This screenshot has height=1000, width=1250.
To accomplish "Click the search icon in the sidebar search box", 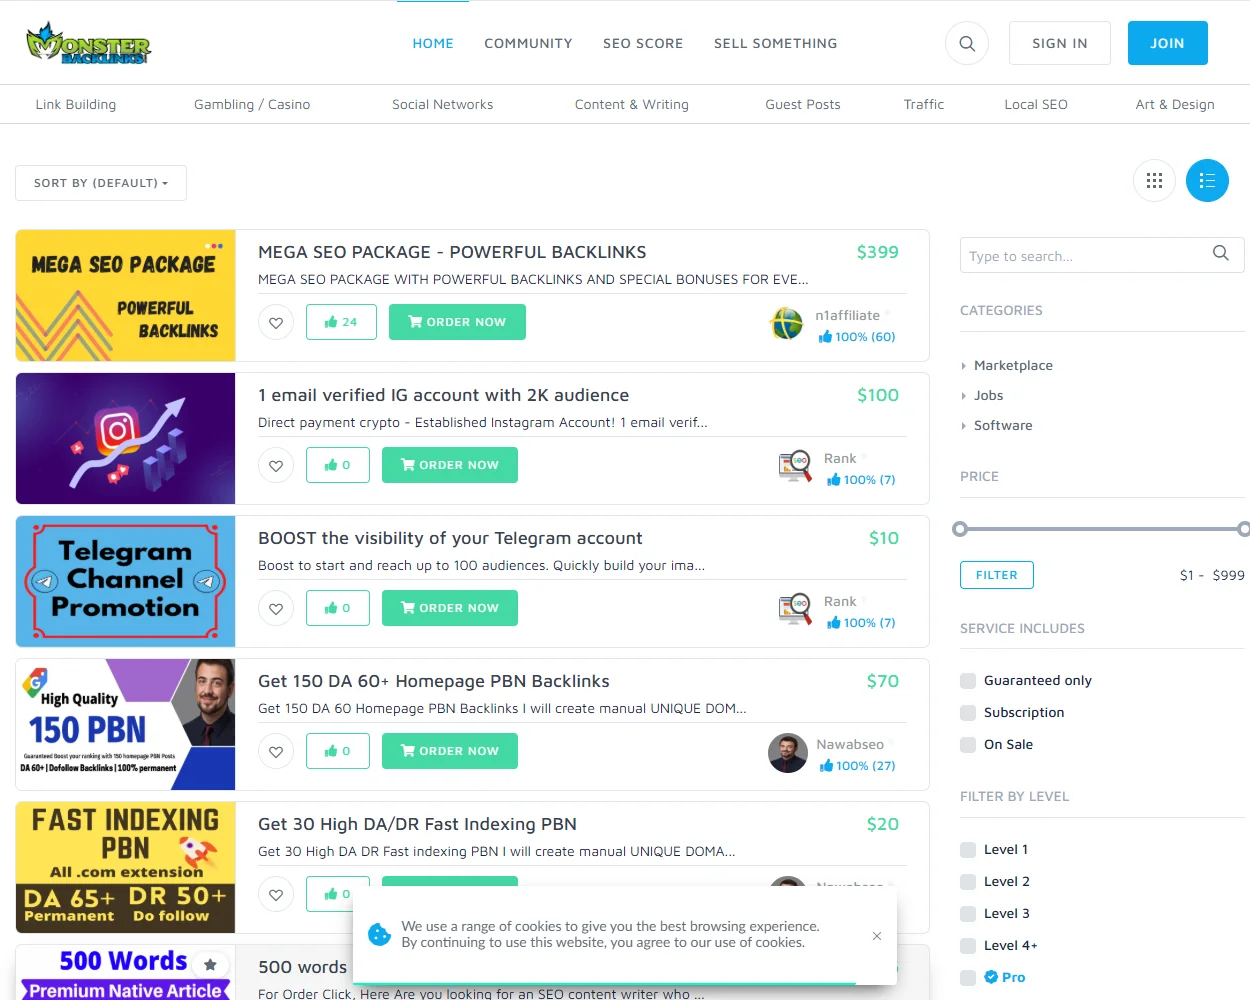I will [x=1220, y=254].
